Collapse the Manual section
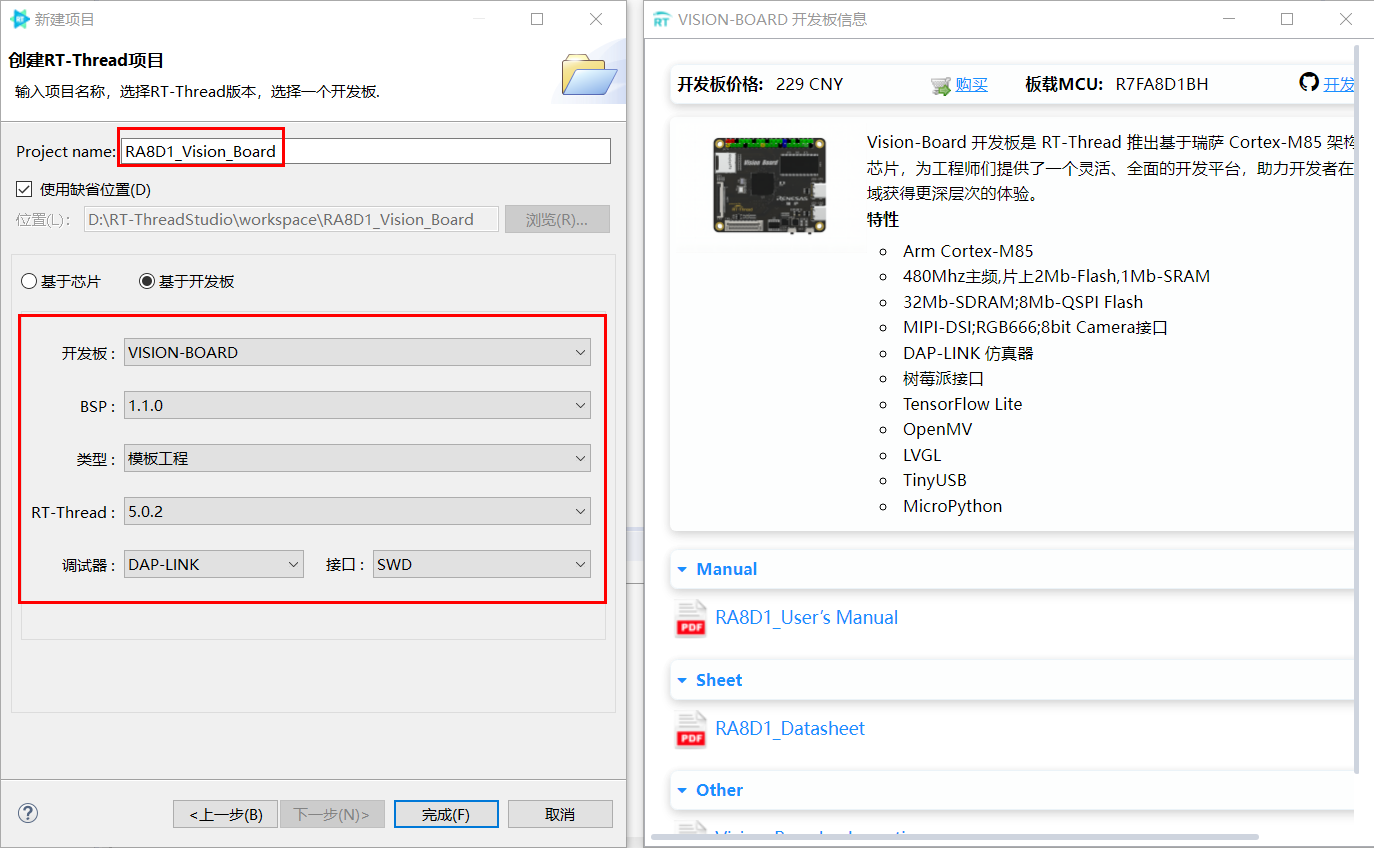The height and width of the screenshot is (848, 1374). point(682,570)
